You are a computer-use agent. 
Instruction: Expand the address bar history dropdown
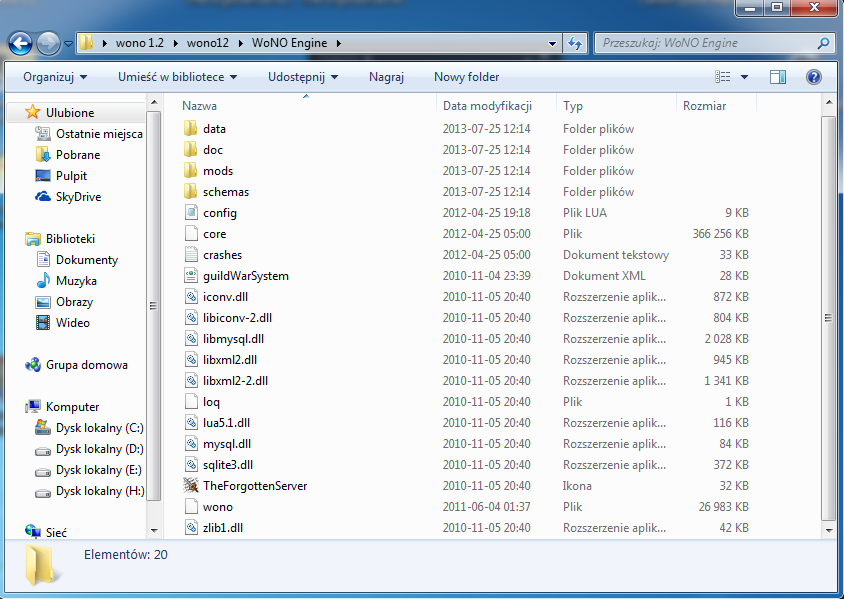click(552, 44)
